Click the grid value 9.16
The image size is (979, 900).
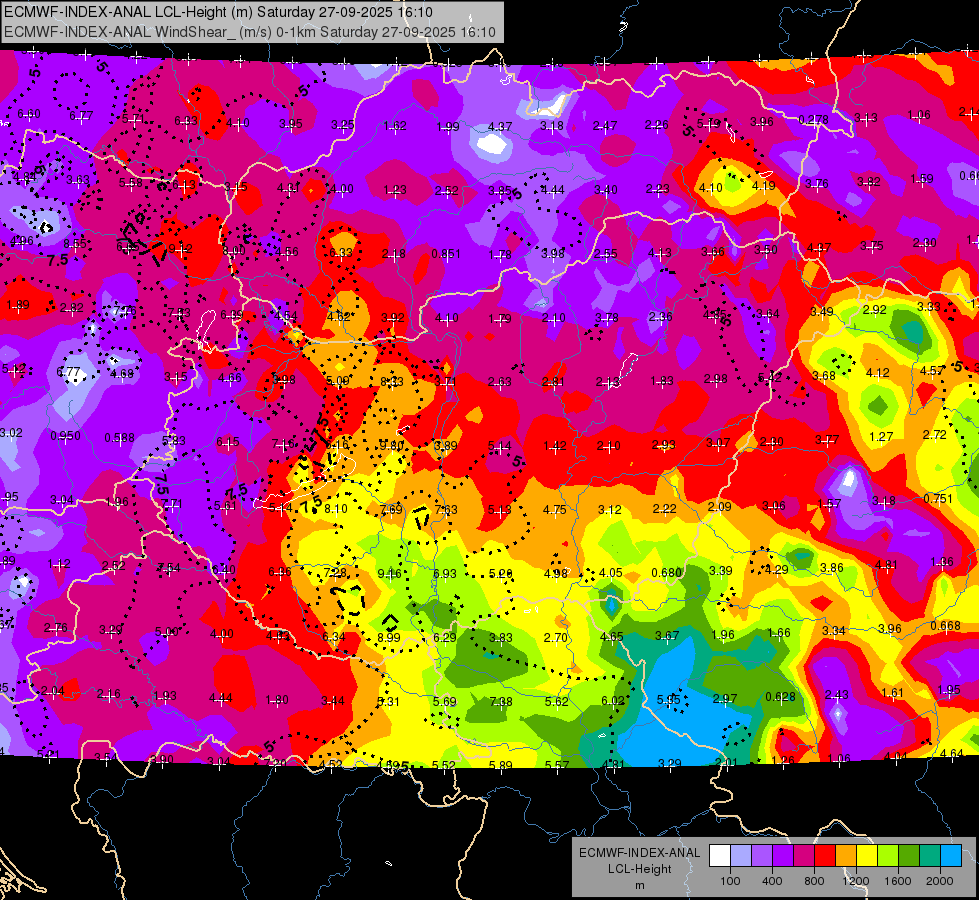390,573
